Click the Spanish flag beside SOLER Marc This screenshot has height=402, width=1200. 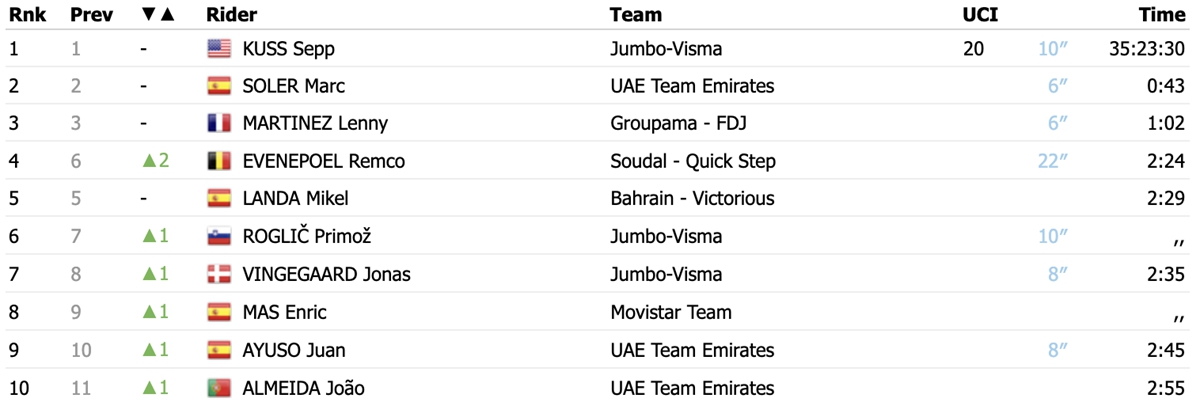(x=218, y=86)
